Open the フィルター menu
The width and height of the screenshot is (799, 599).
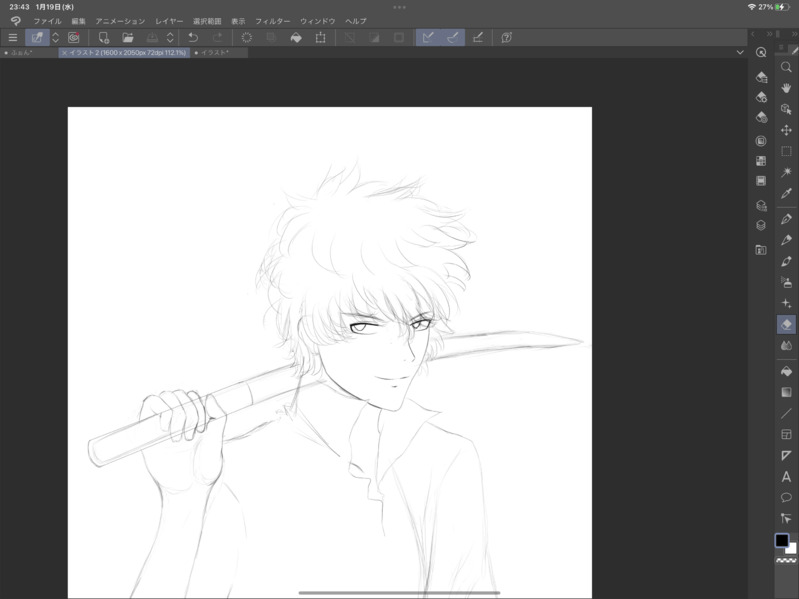(273, 21)
